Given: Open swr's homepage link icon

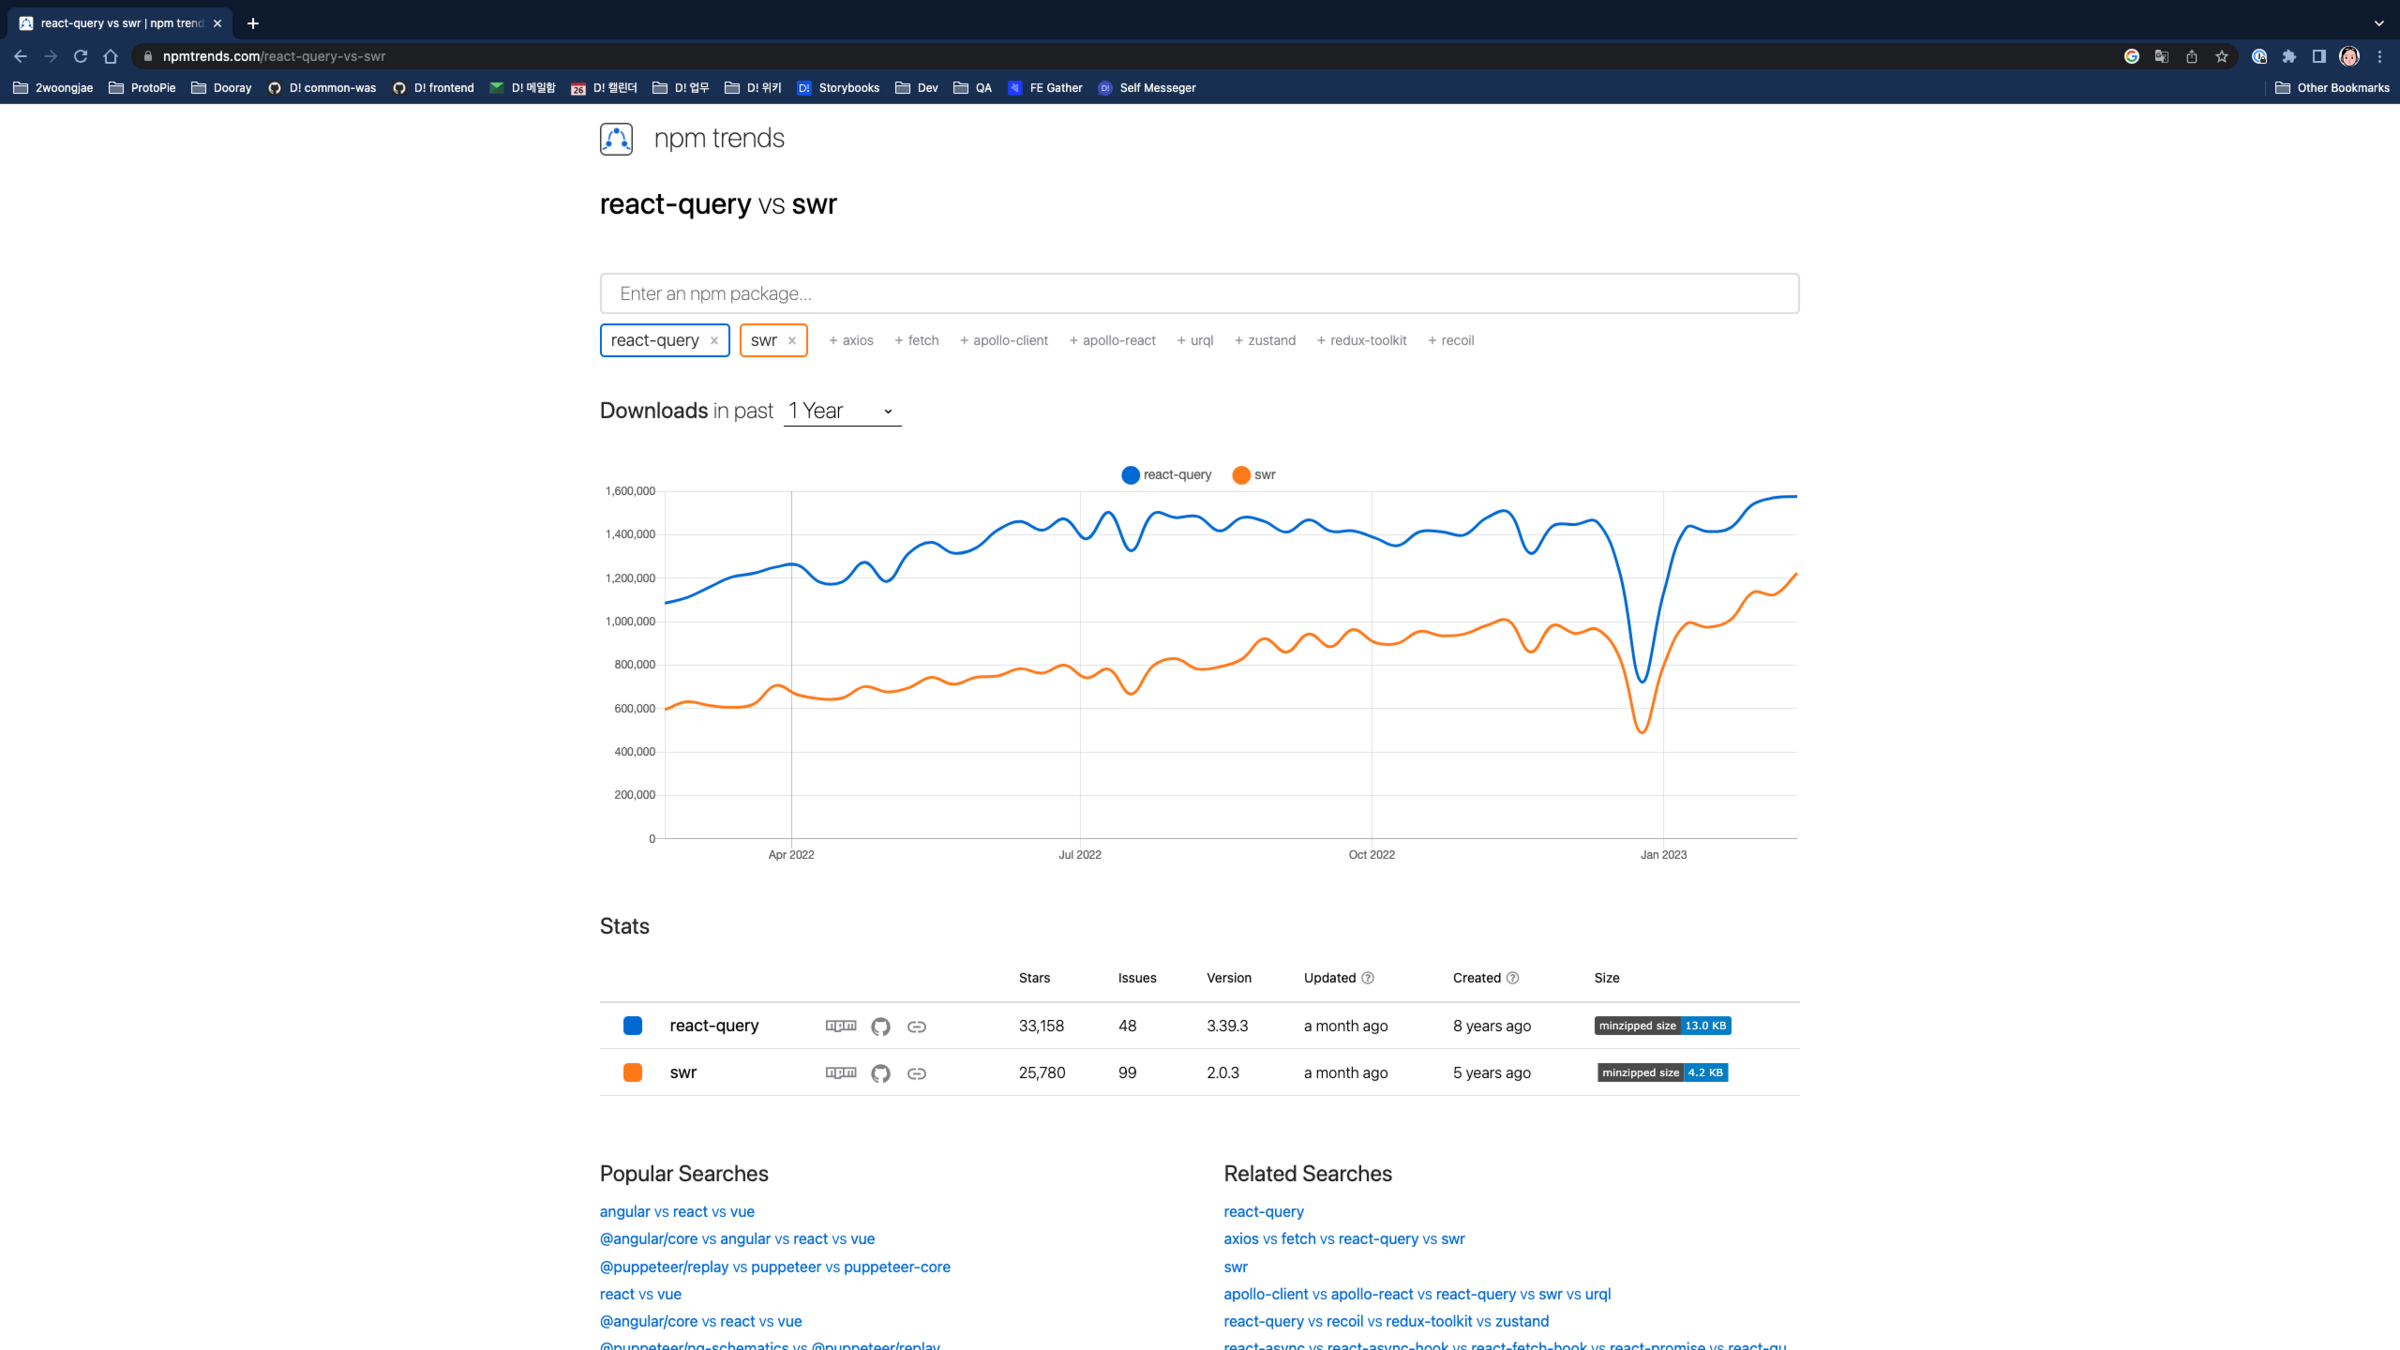Looking at the screenshot, I should point(916,1073).
